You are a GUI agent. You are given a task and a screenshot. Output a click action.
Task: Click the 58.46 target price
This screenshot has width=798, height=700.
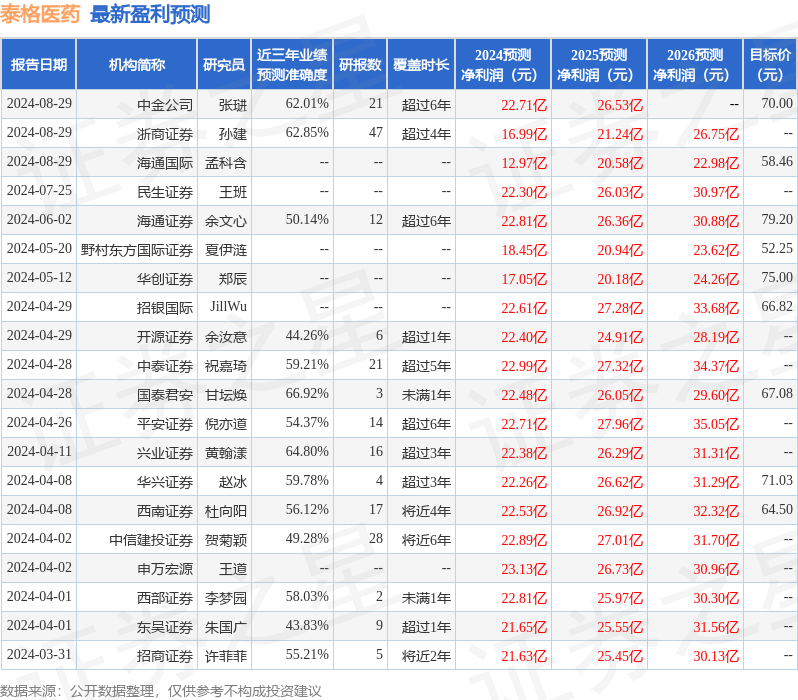pos(777,161)
